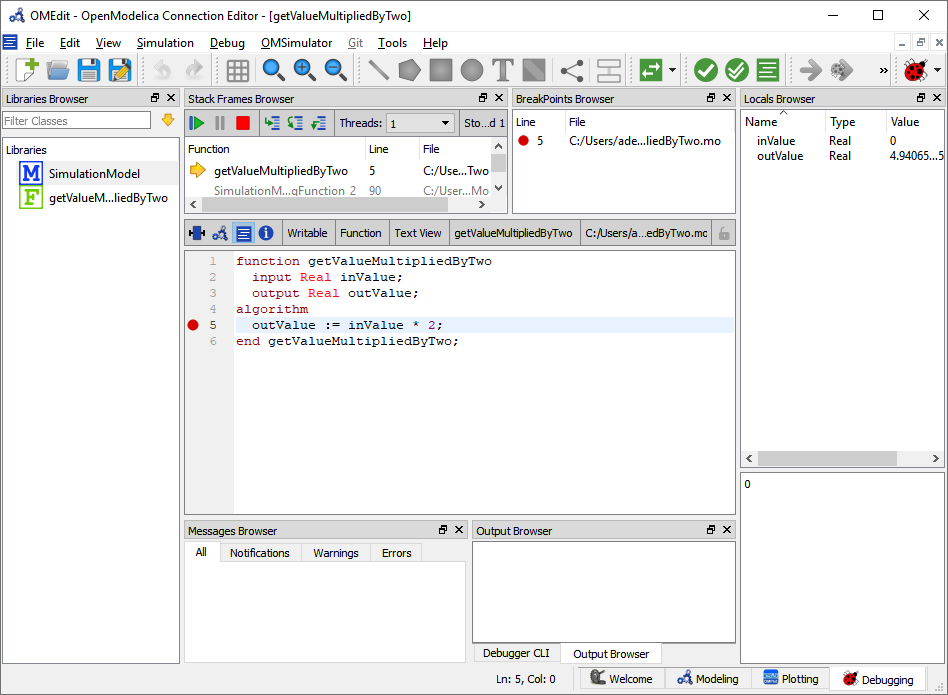Viewport: 948px width, 695px height.
Task: Resume program execution in Stack Frames Browser
Action: point(196,122)
